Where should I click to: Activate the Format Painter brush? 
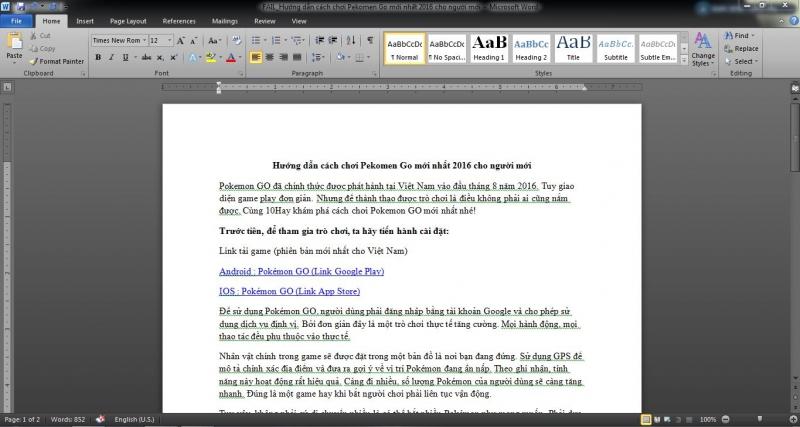coord(34,61)
